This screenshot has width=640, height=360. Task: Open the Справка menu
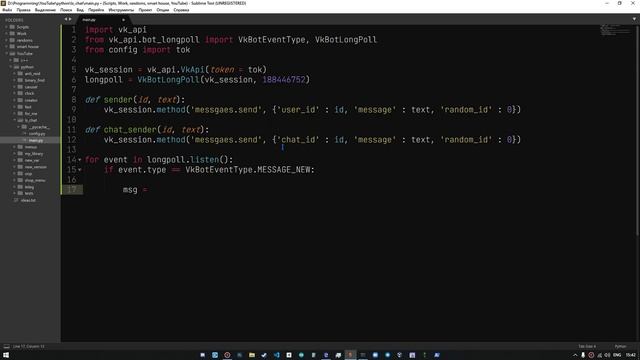click(x=181, y=10)
